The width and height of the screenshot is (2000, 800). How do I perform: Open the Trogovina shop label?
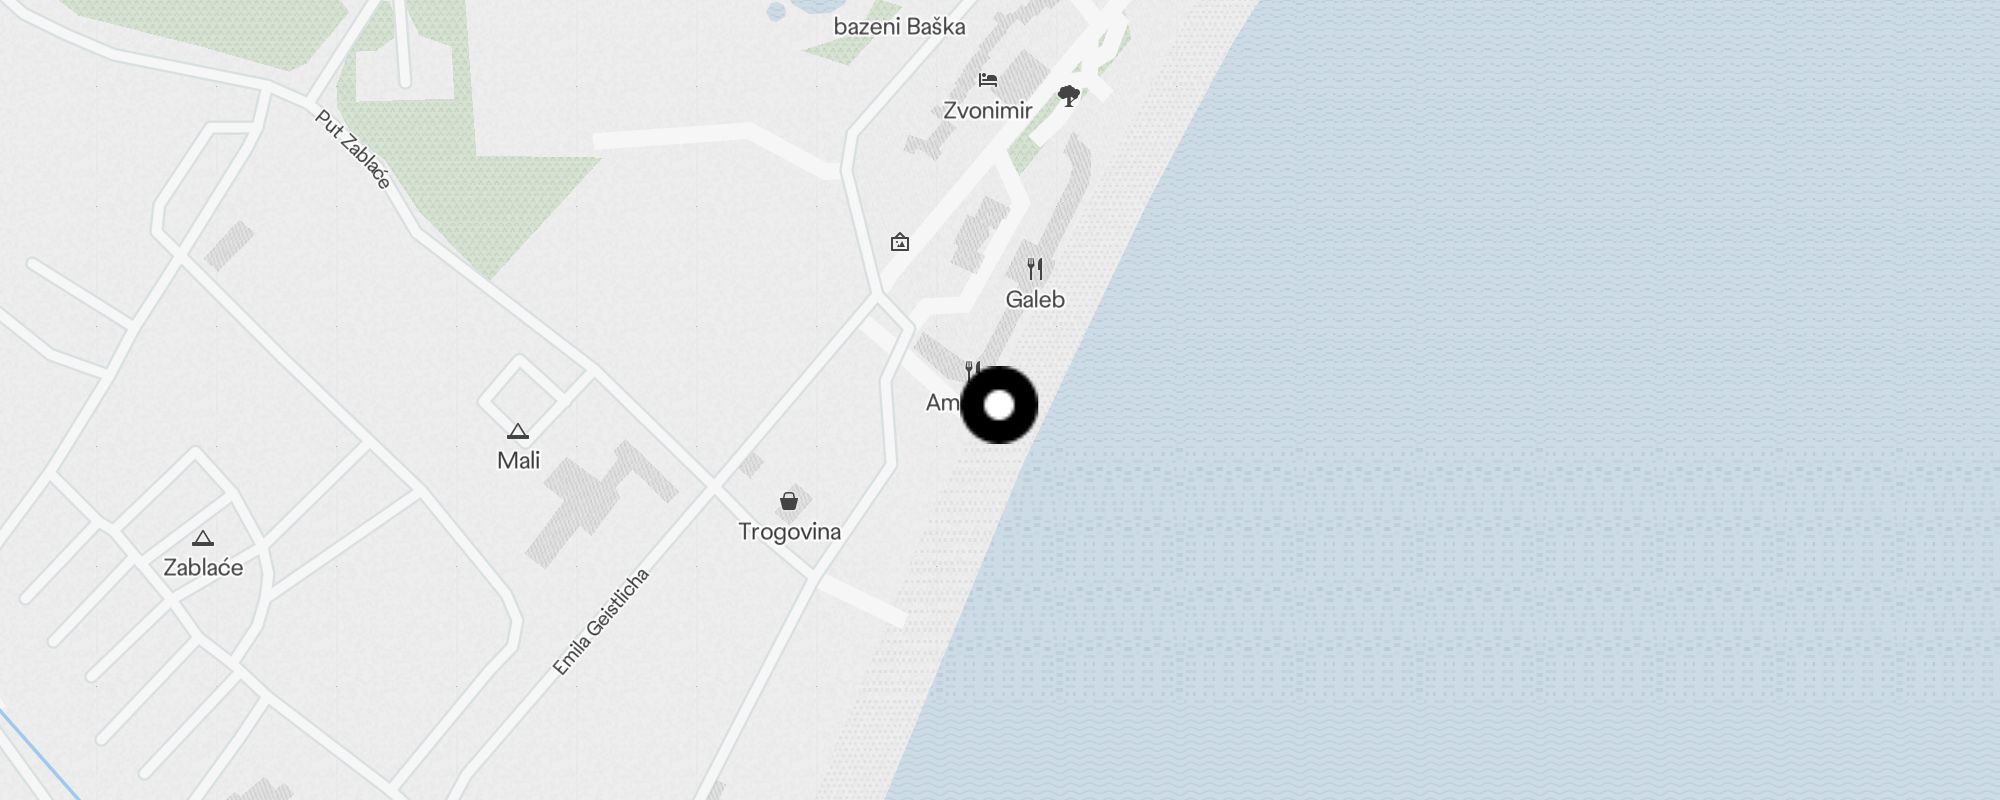tap(789, 531)
